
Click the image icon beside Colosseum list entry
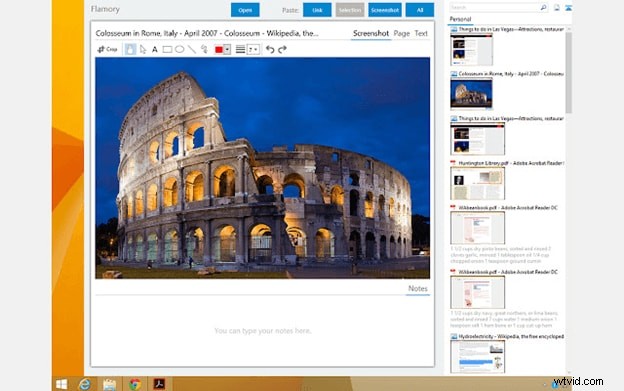454,74
